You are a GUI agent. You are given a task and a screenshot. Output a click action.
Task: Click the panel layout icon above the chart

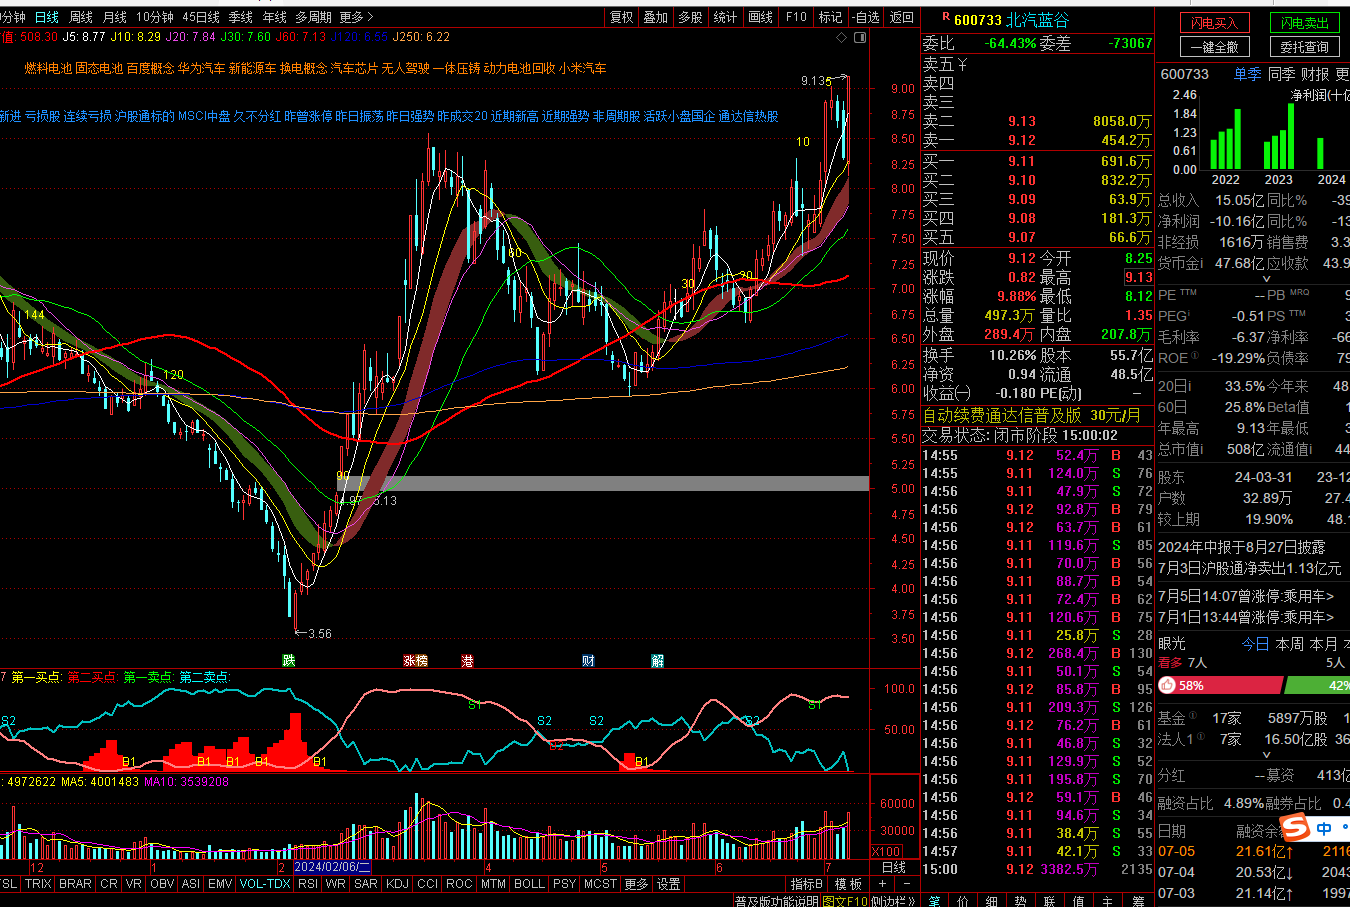860,37
